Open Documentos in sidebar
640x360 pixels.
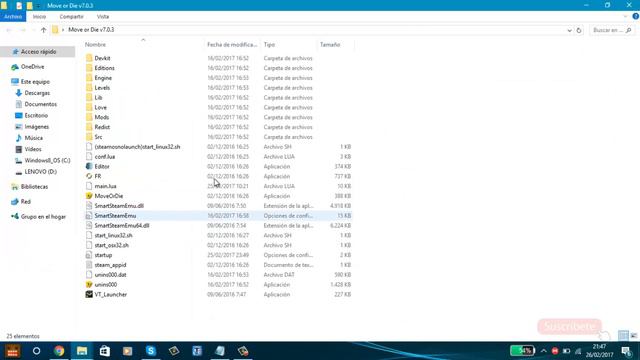pyautogui.click(x=40, y=104)
